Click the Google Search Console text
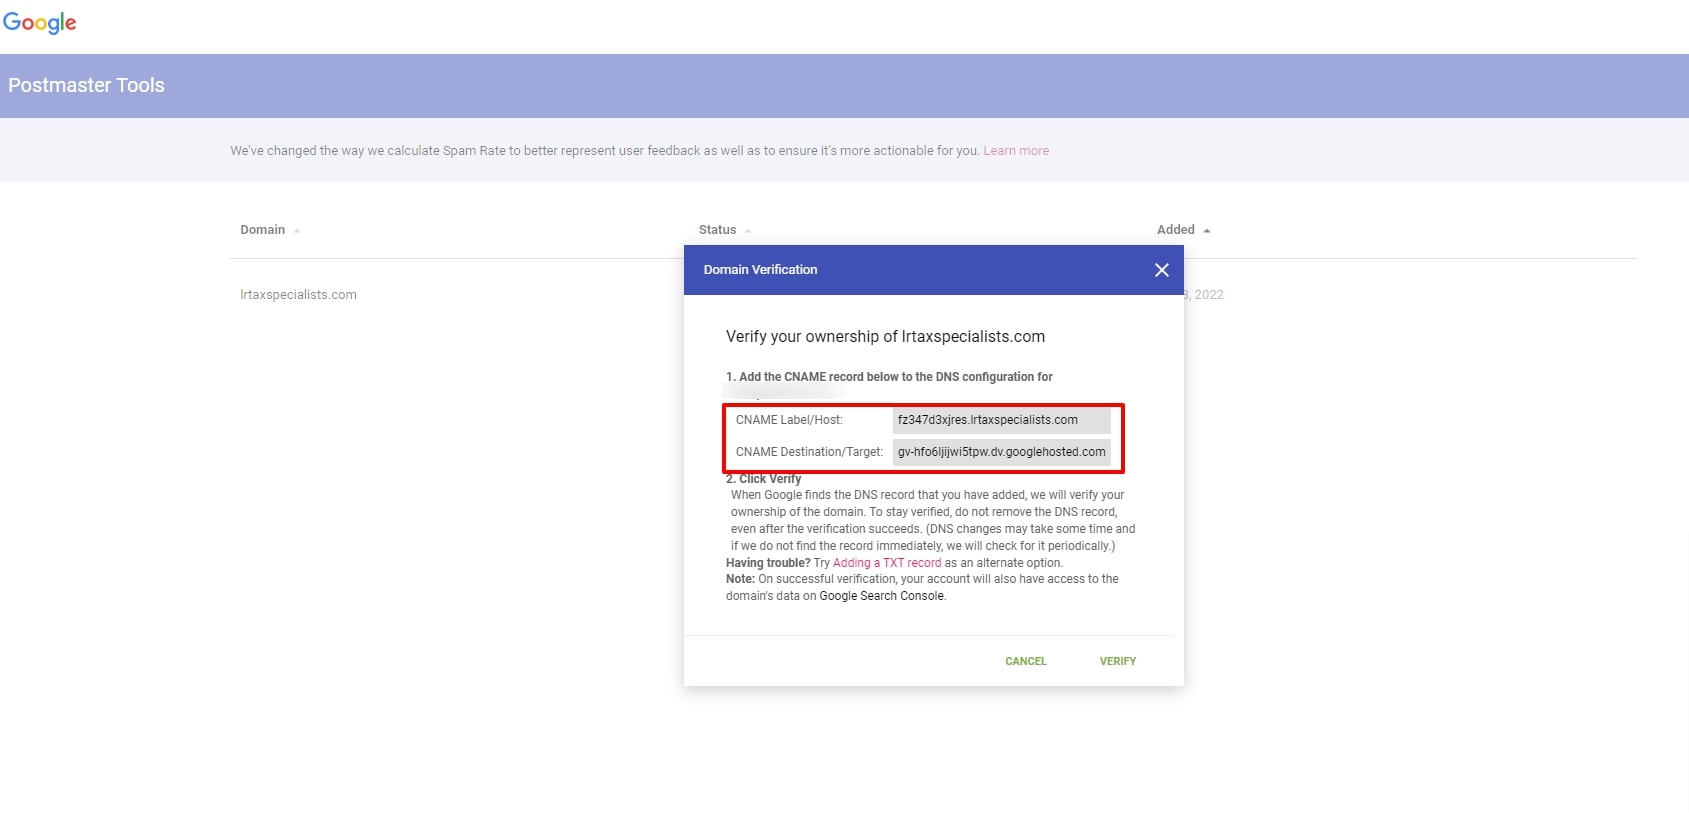The height and width of the screenshot is (831, 1689). (x=881, y=596)
